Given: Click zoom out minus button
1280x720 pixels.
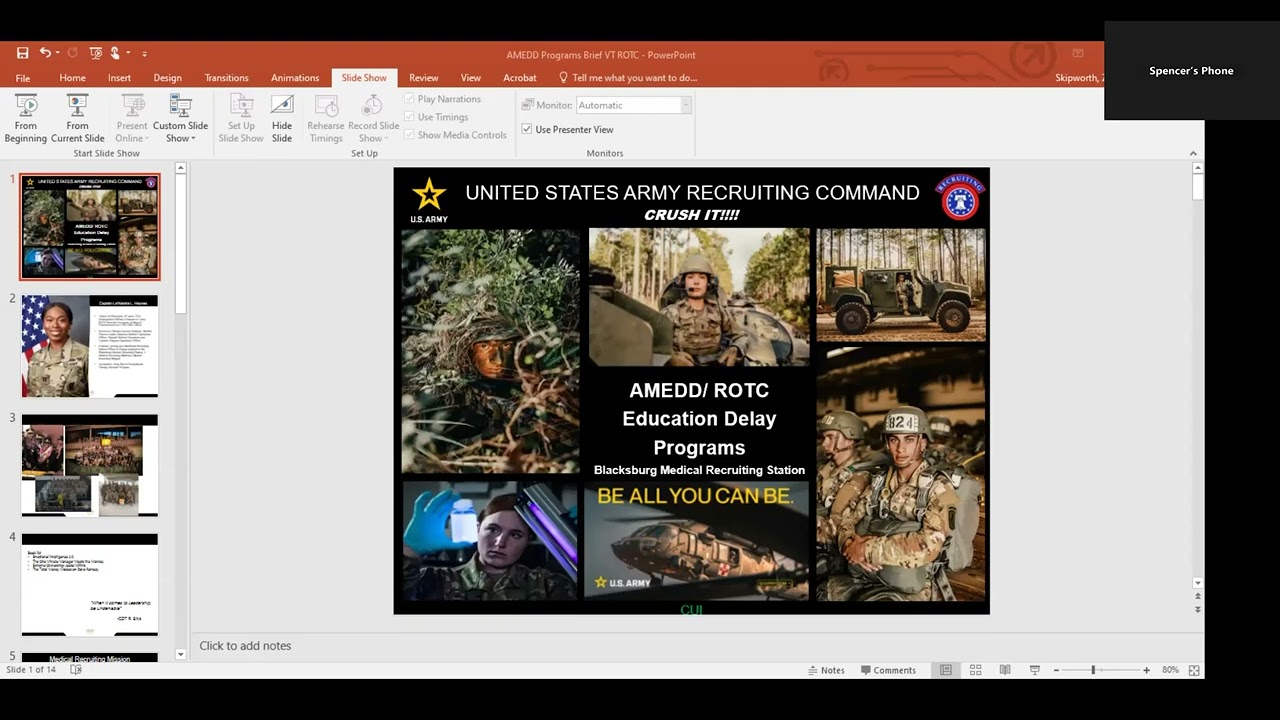Looking at the screenshot, I should [1056, 670].
